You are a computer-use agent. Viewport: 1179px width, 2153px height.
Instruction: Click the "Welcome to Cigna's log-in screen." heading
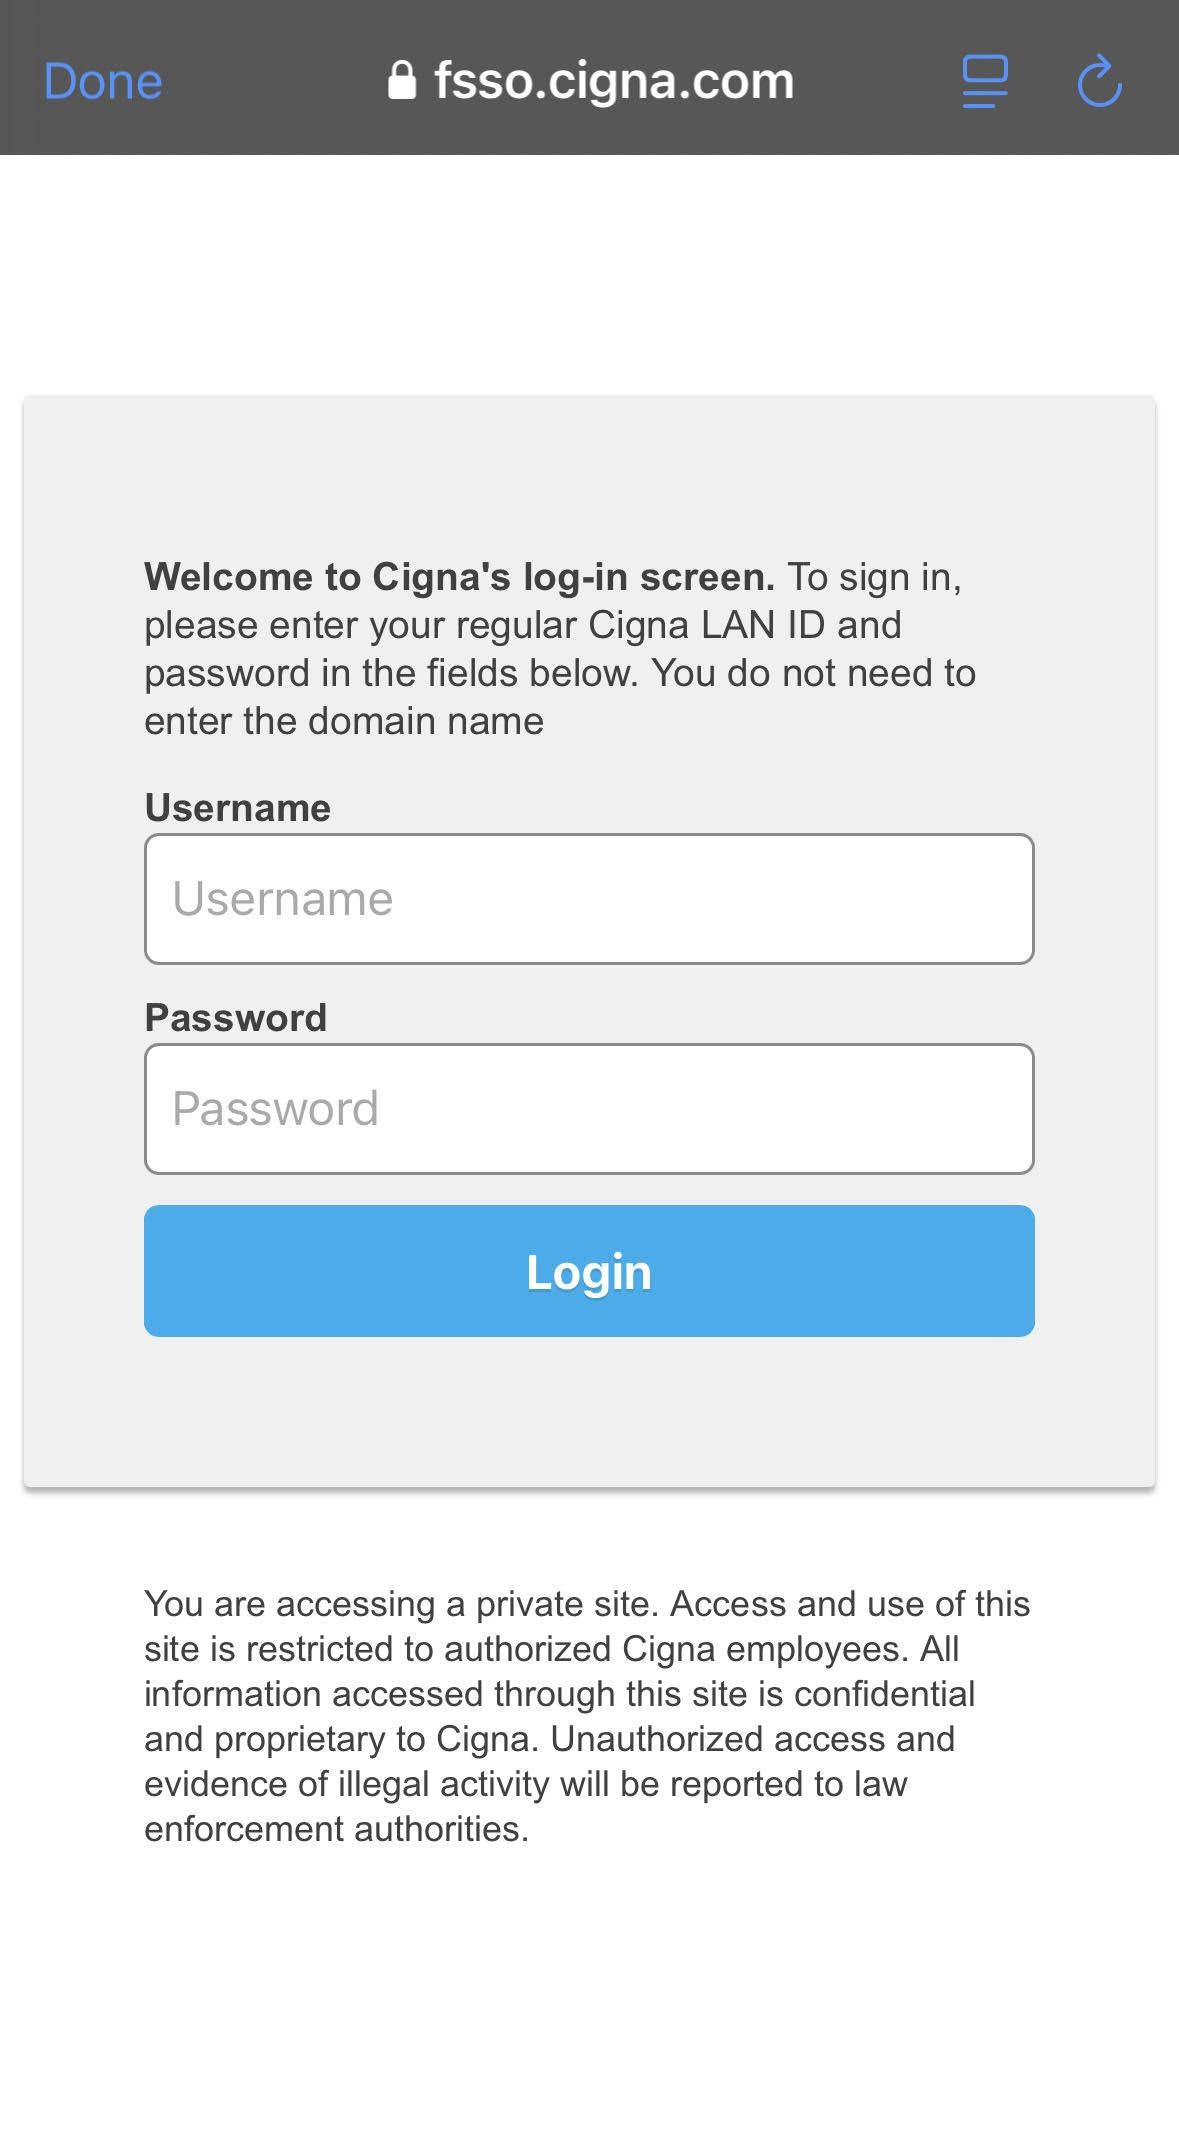[460, 577]
